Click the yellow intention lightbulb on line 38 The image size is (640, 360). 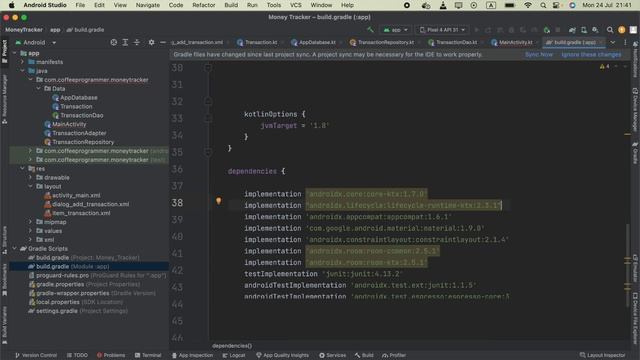point(219,200)
